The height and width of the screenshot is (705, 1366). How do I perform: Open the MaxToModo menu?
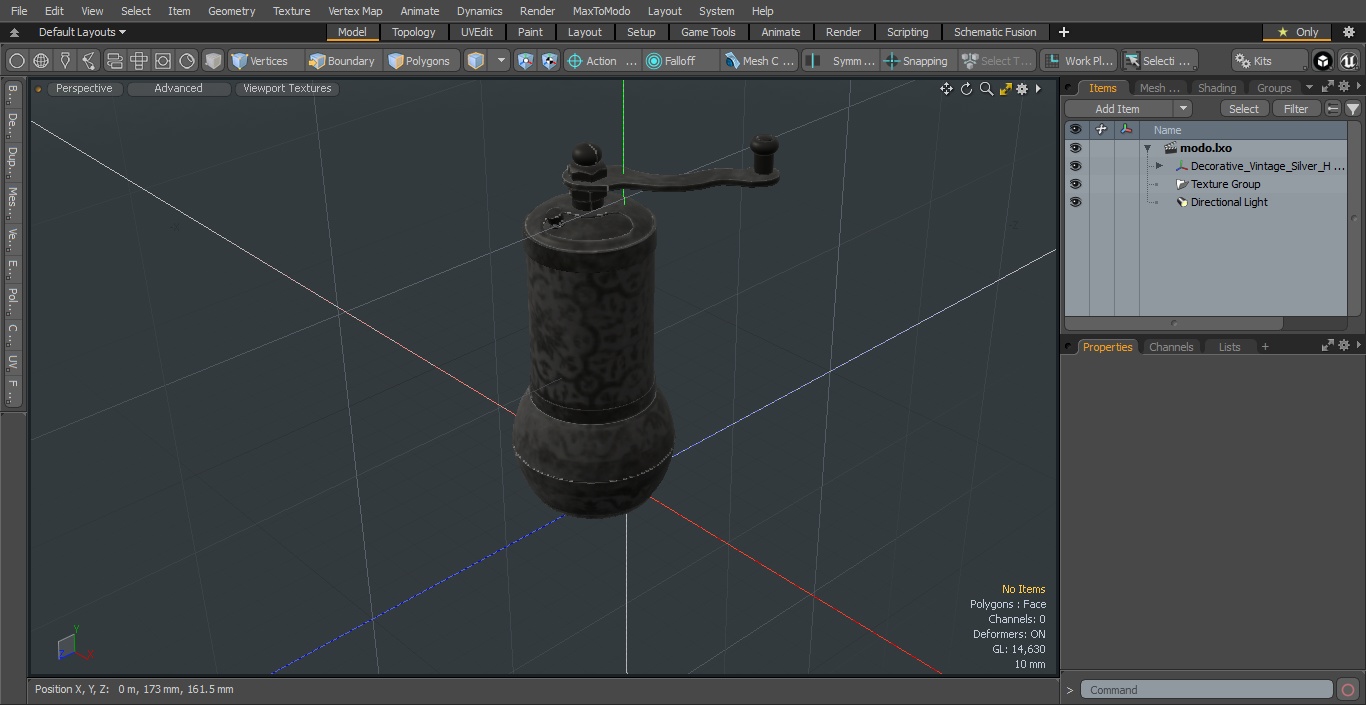(601, 11)
